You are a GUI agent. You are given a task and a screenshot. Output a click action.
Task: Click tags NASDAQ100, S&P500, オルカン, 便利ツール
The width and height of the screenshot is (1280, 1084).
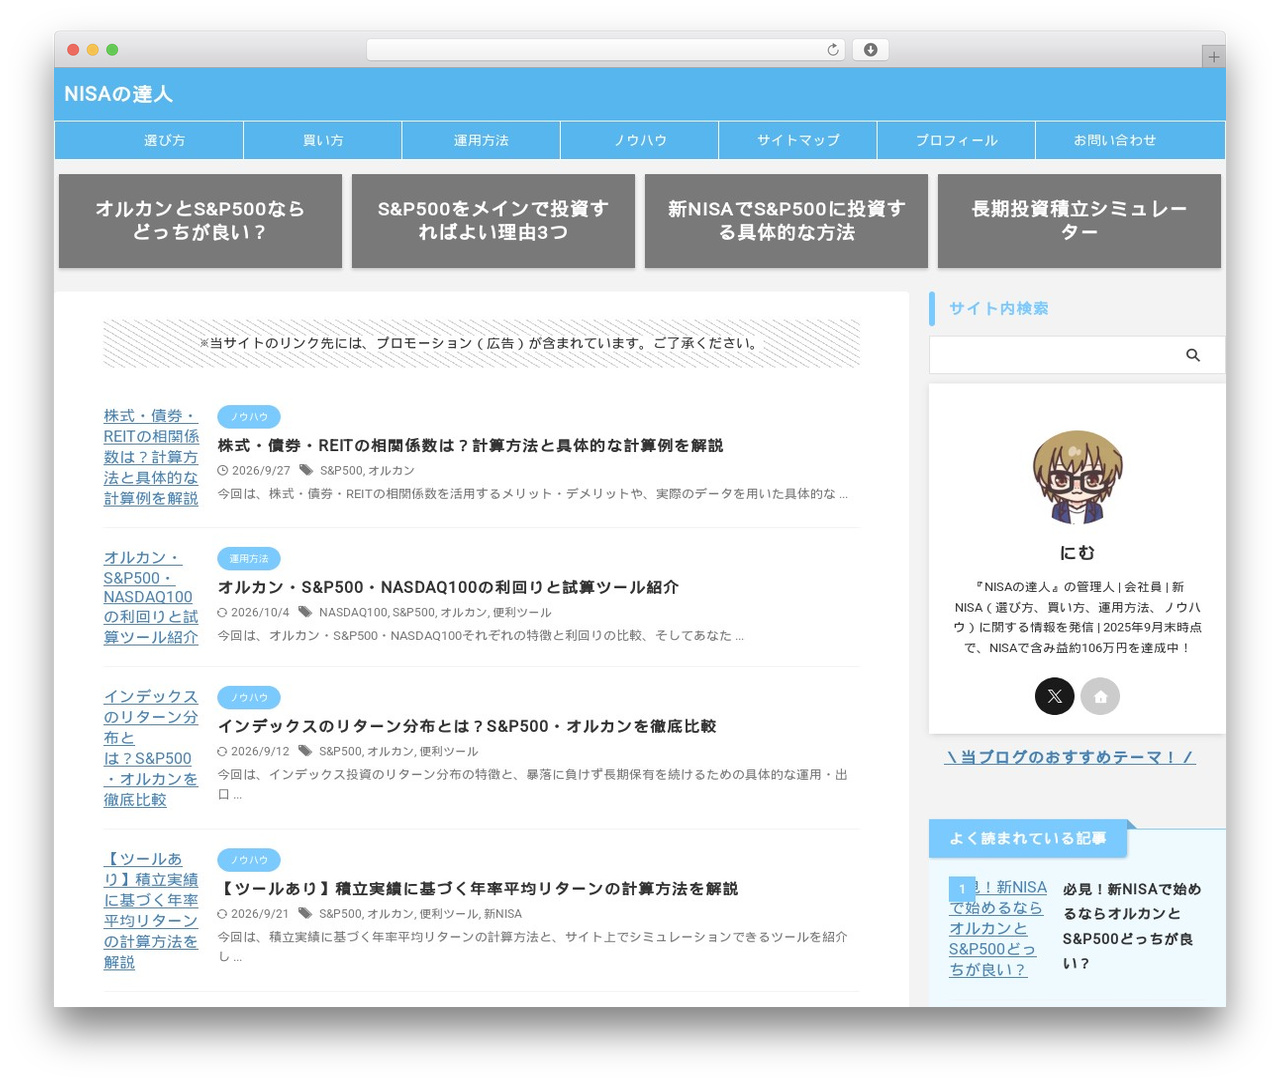[435, 612]
